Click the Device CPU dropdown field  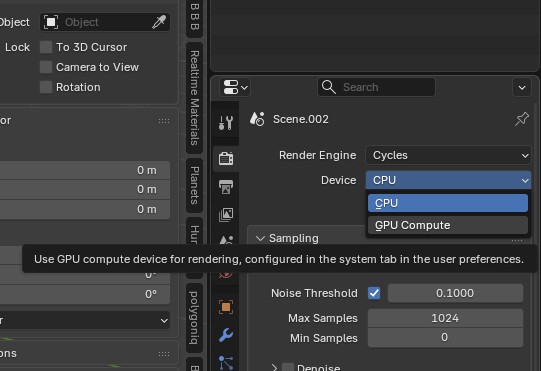tap(448, 180)
